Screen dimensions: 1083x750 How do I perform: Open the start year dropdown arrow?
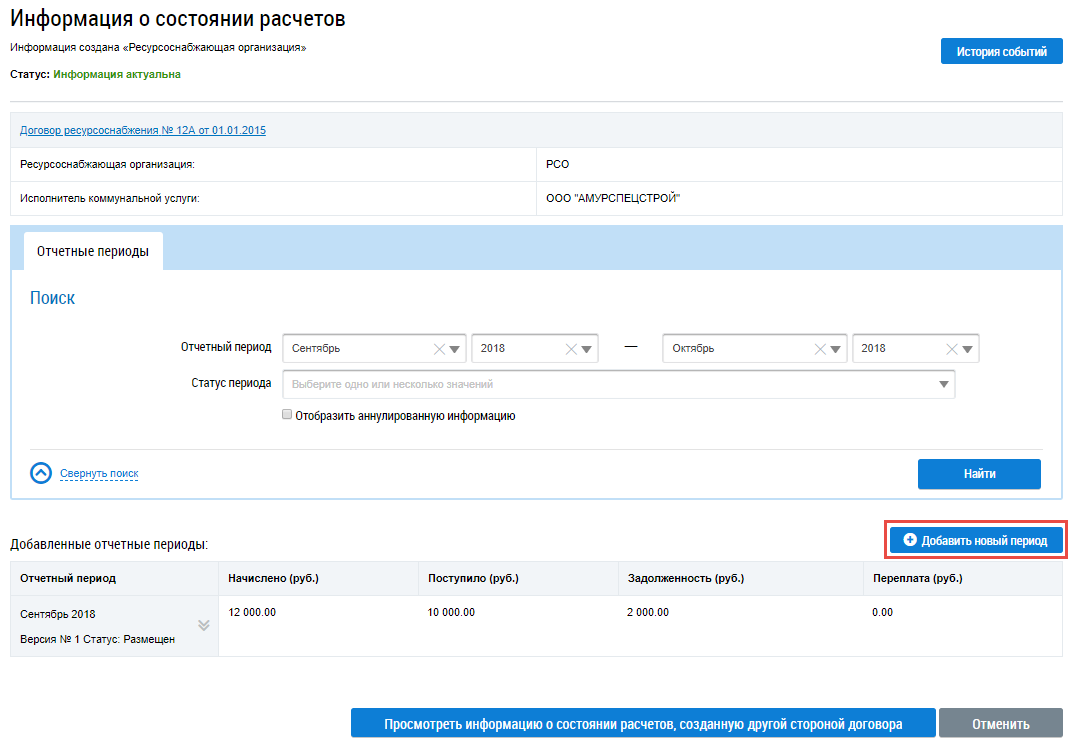coord(588,349)
